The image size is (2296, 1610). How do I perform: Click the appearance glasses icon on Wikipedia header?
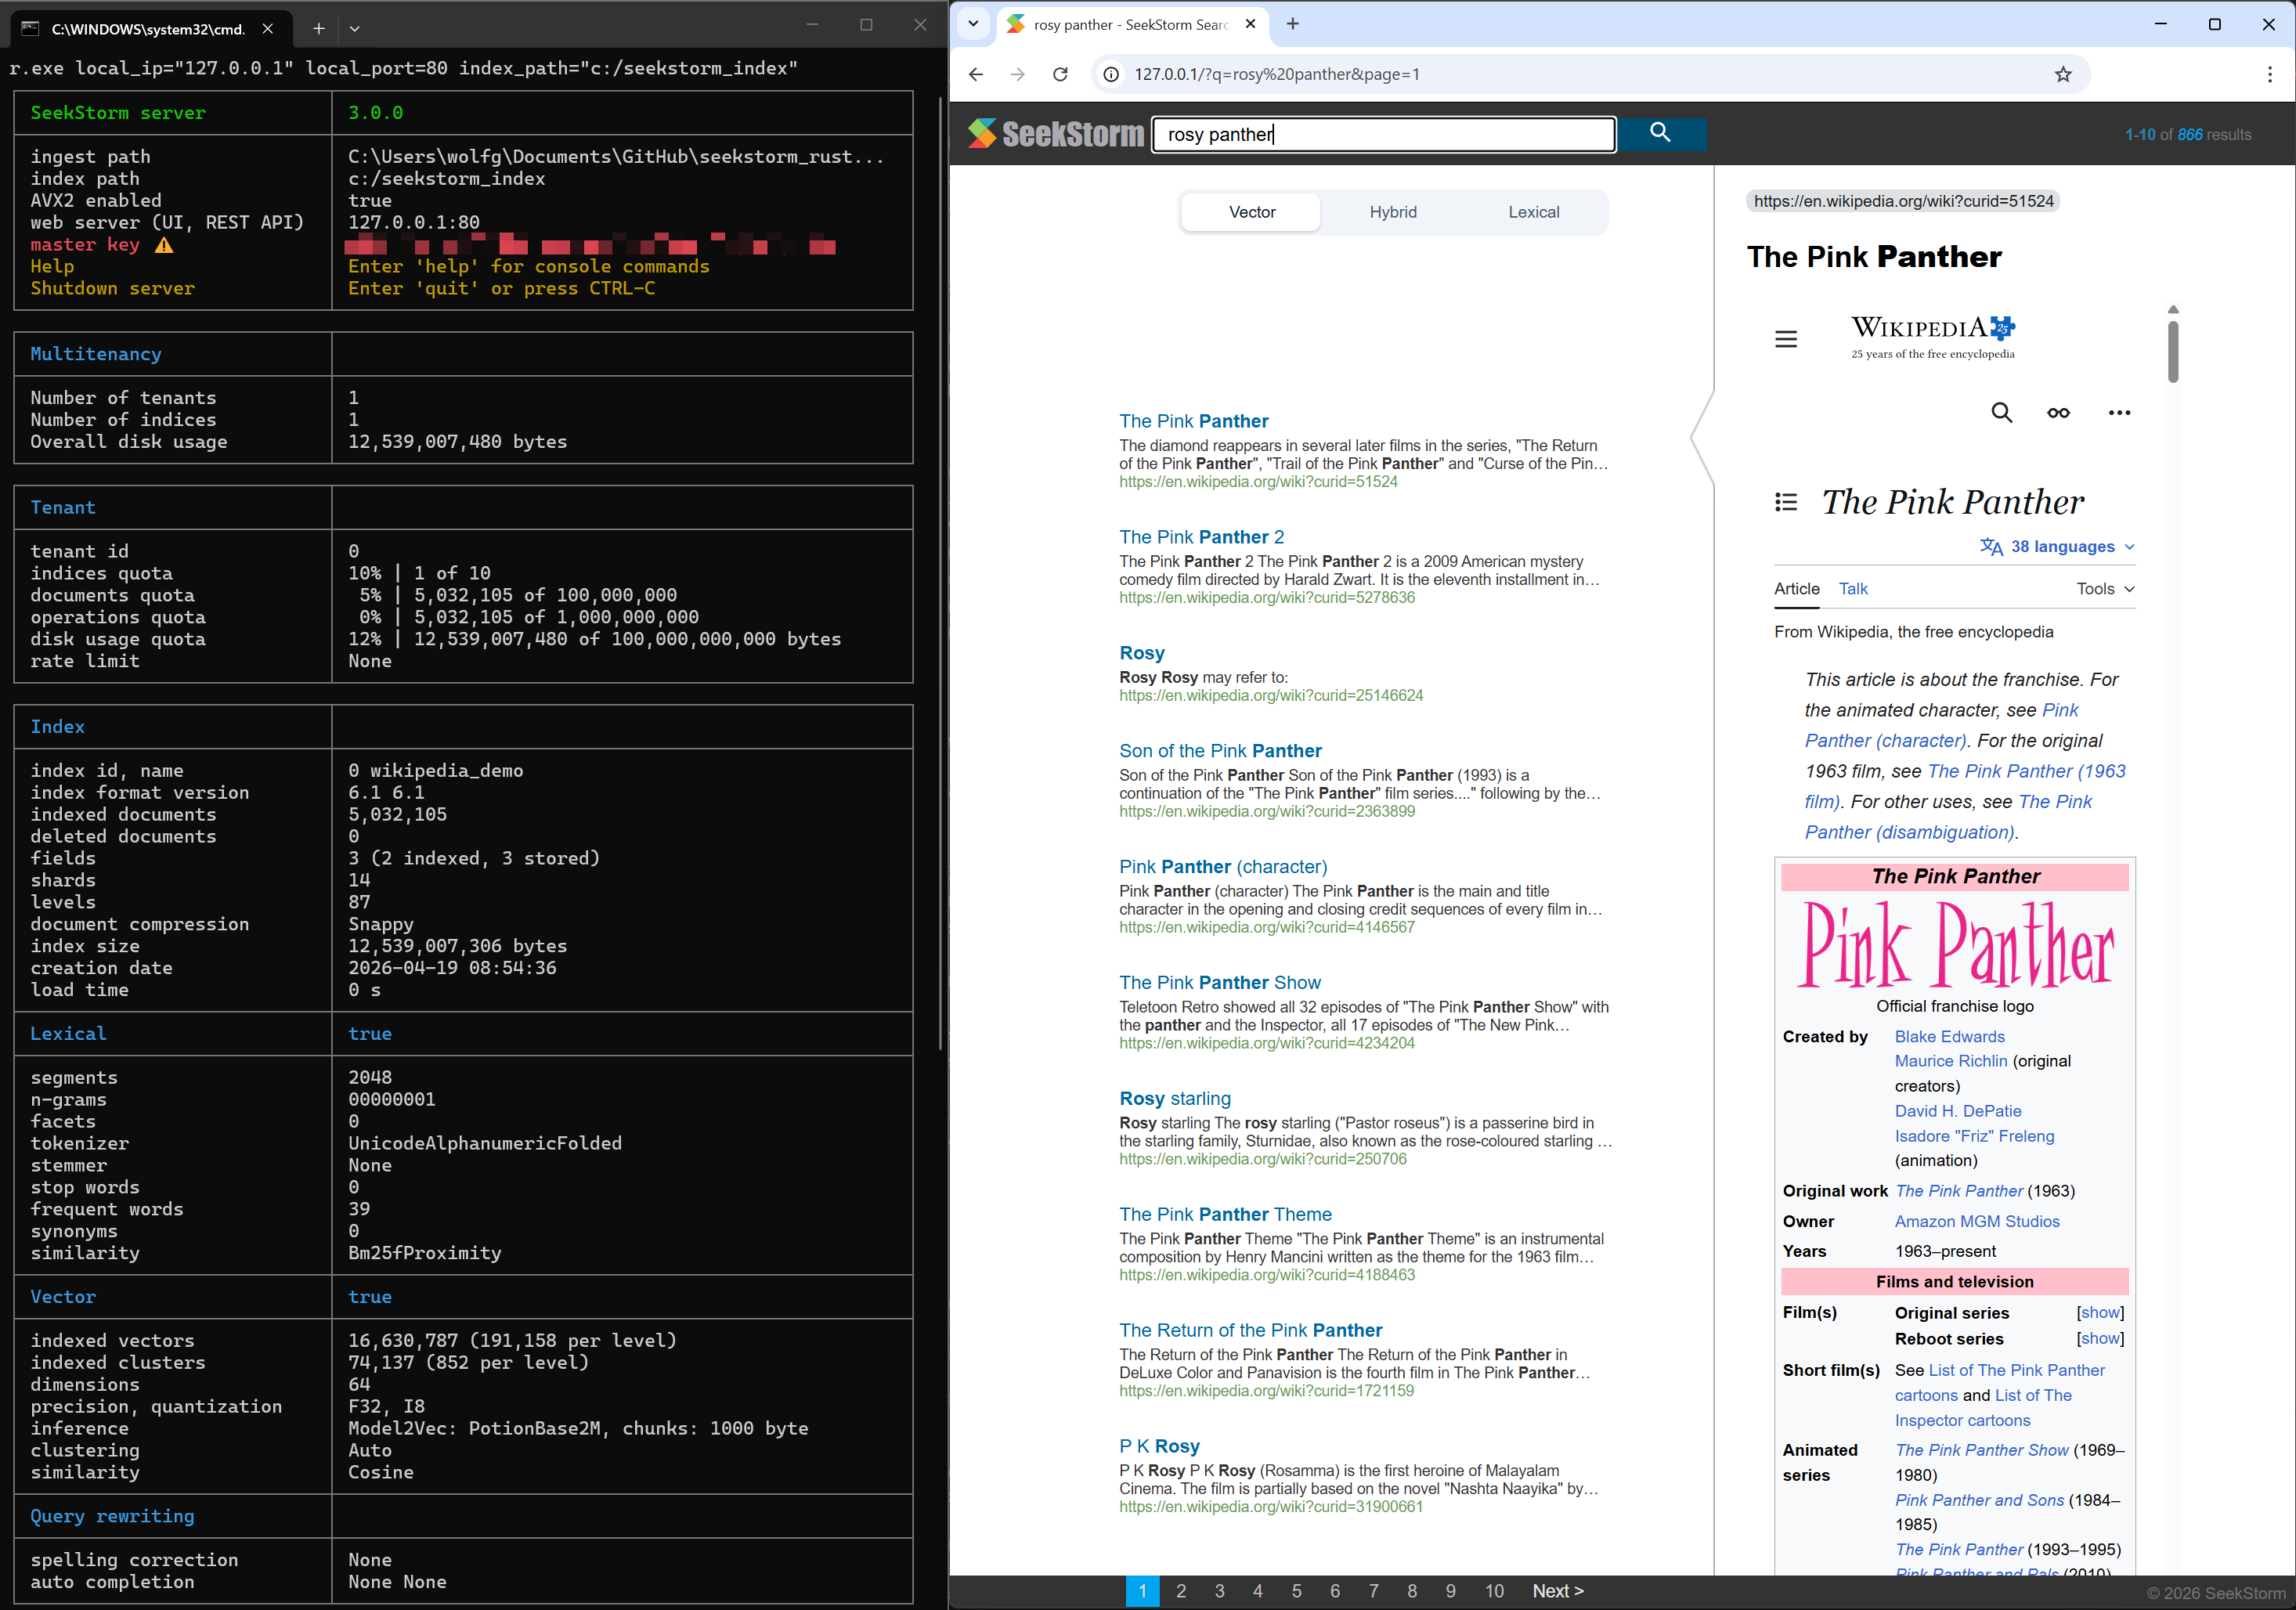tap(2059, 412)
